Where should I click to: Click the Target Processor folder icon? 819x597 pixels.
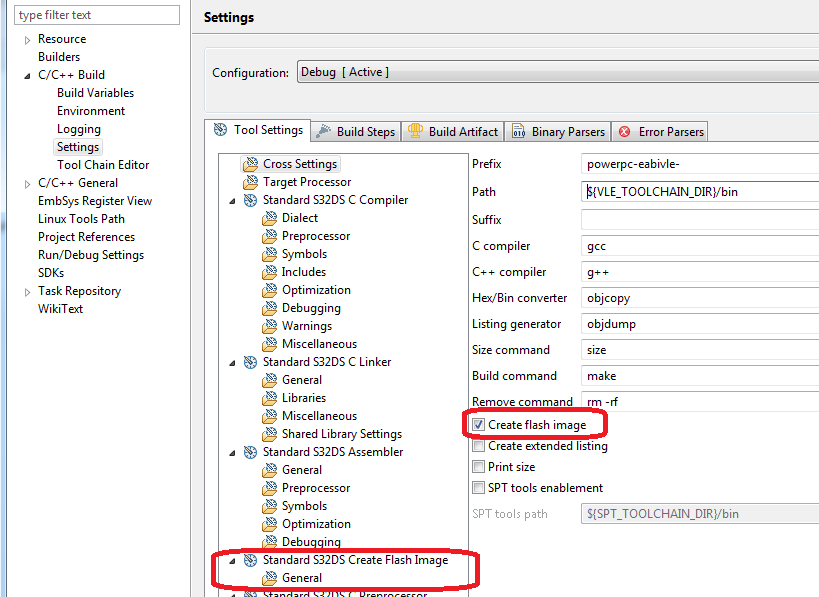(251, 182)
